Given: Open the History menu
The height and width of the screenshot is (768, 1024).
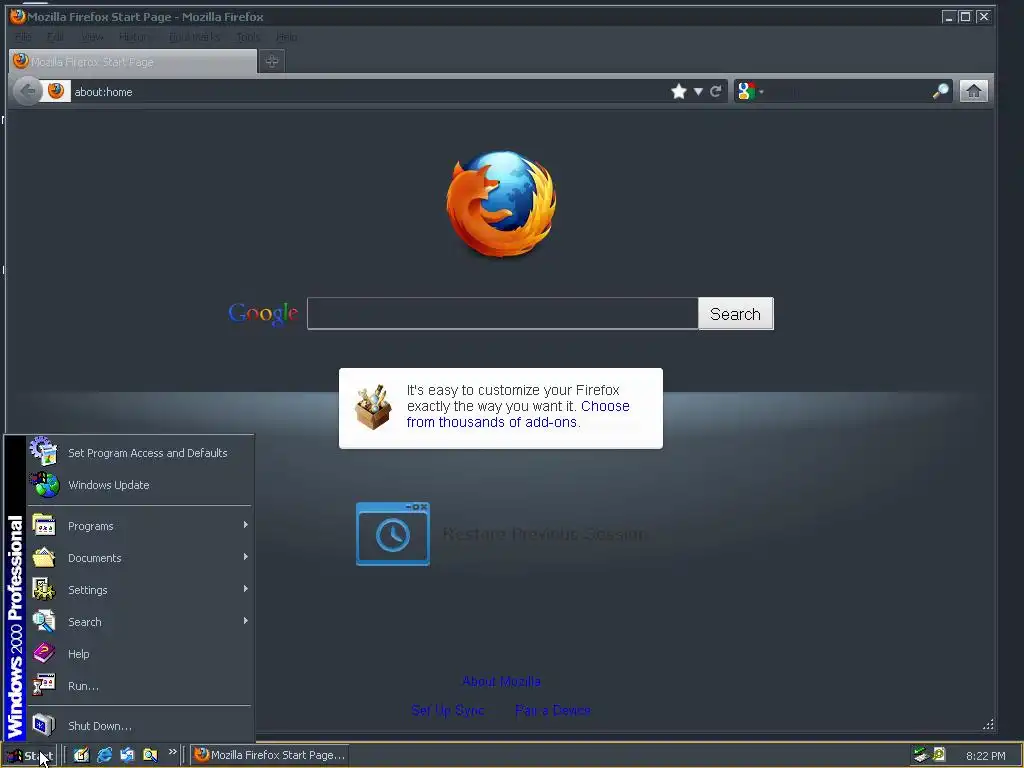Looking at the screenshot, I should (x=134, y=37).
